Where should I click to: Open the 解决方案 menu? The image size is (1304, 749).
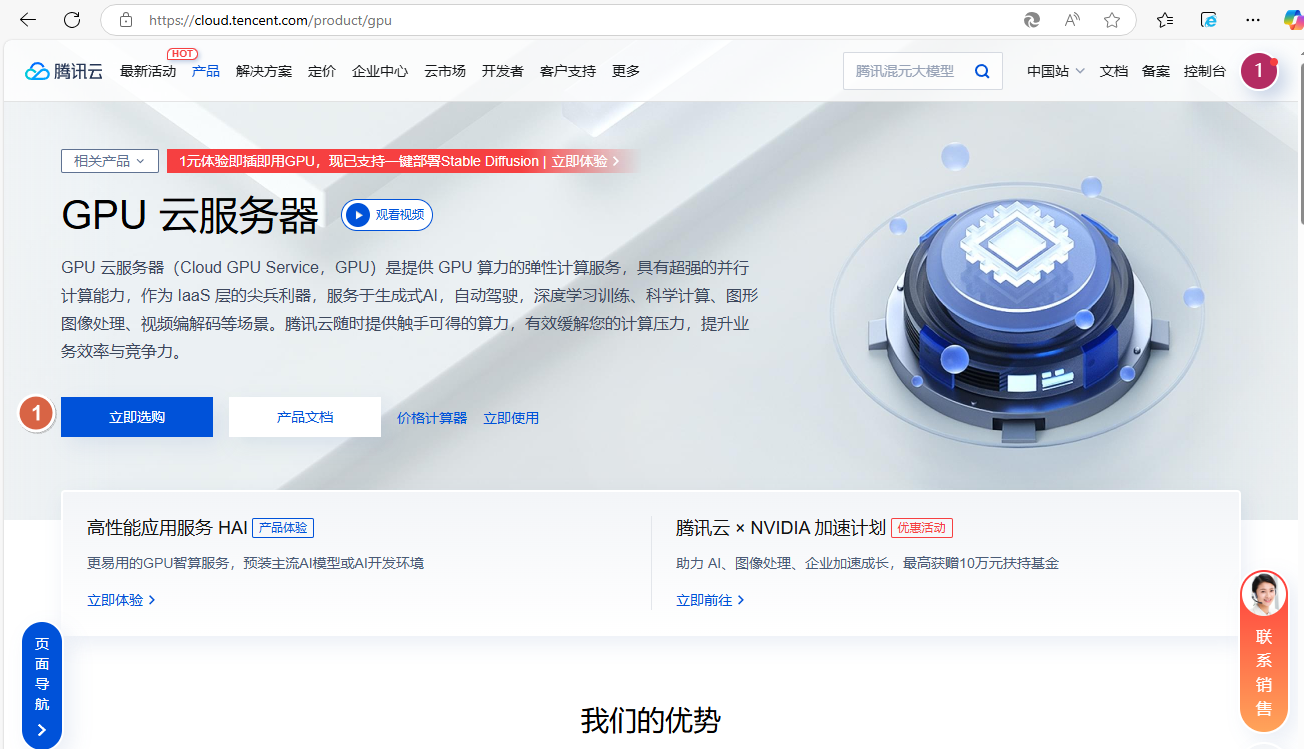click(264, 71)
